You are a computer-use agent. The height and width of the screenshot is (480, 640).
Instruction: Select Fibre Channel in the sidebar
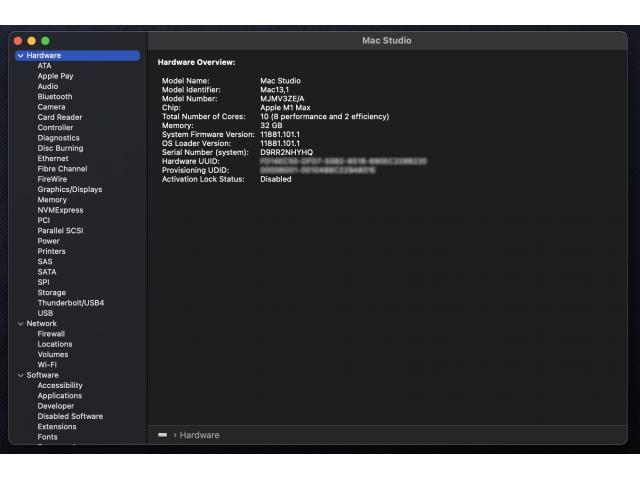coord(62,169)
